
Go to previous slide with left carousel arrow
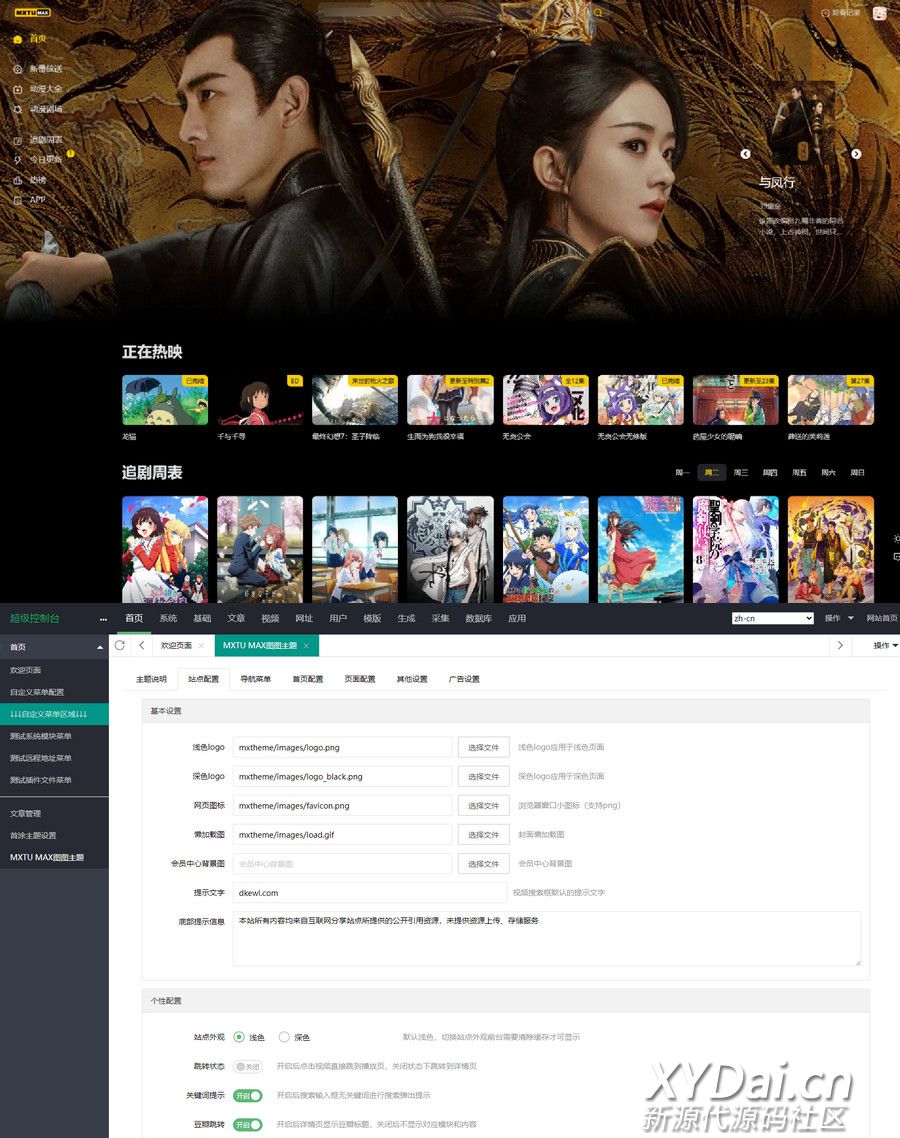745,154
